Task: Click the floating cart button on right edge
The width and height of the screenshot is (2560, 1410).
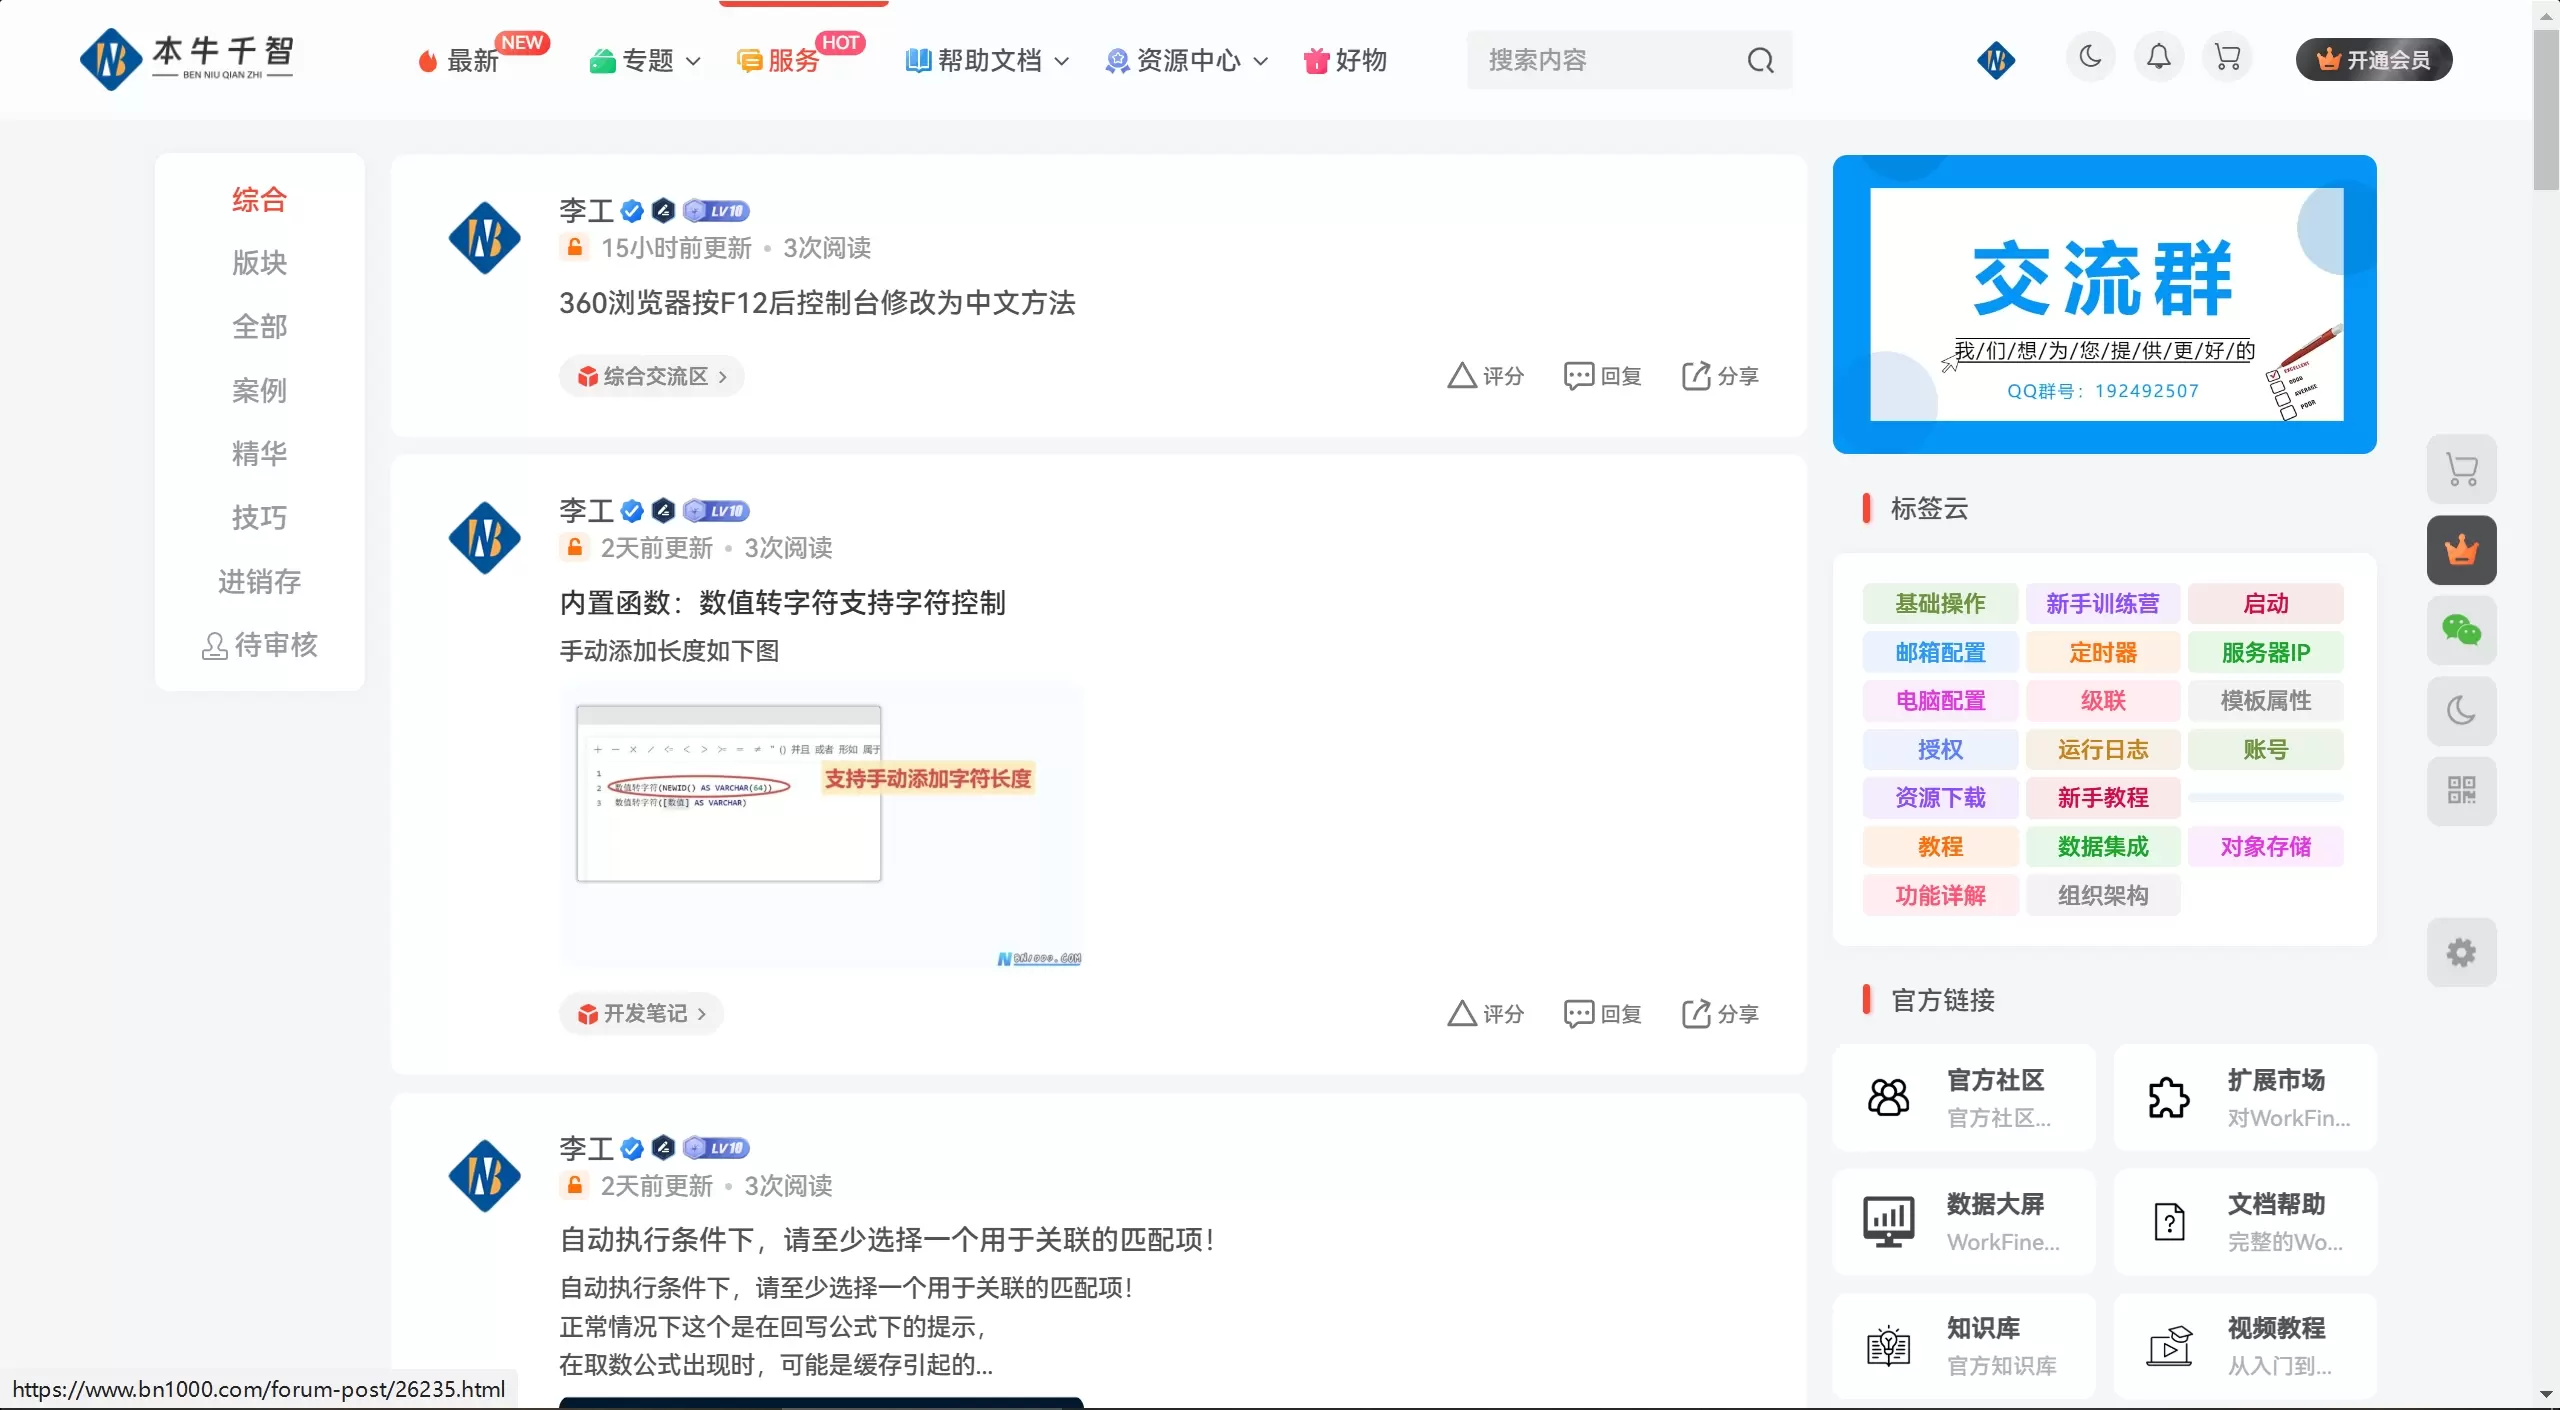Action: pos(2461,470)
